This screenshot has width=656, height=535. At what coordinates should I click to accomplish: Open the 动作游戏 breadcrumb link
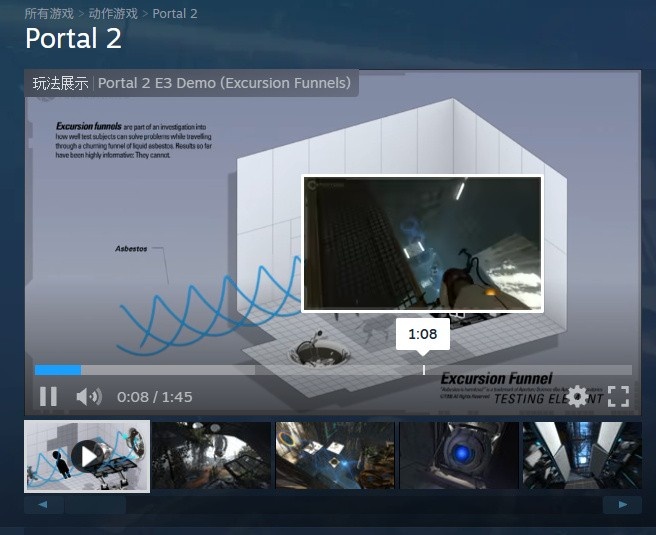113,13
